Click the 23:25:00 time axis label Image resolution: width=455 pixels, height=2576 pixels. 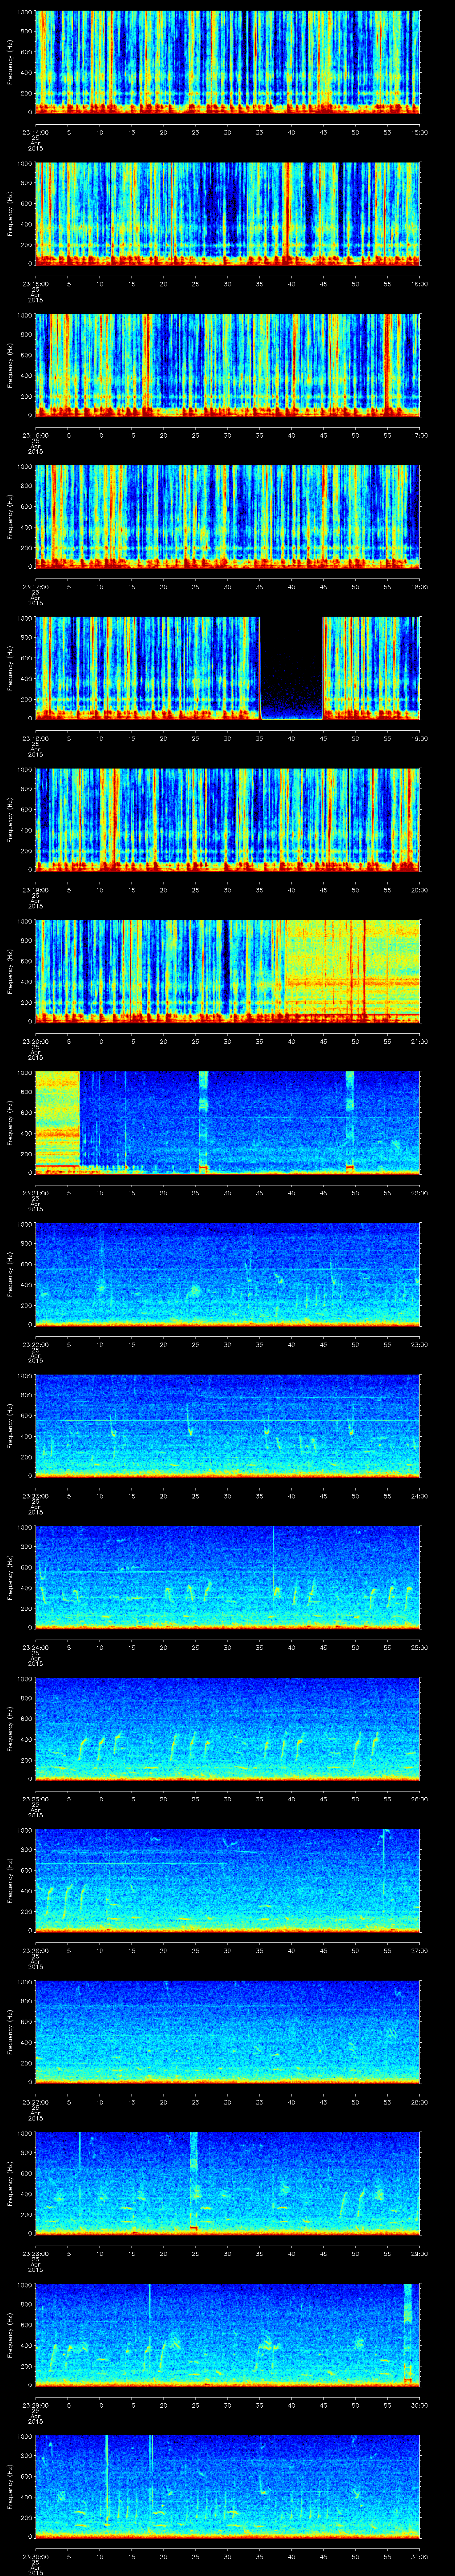(35, 1798)
